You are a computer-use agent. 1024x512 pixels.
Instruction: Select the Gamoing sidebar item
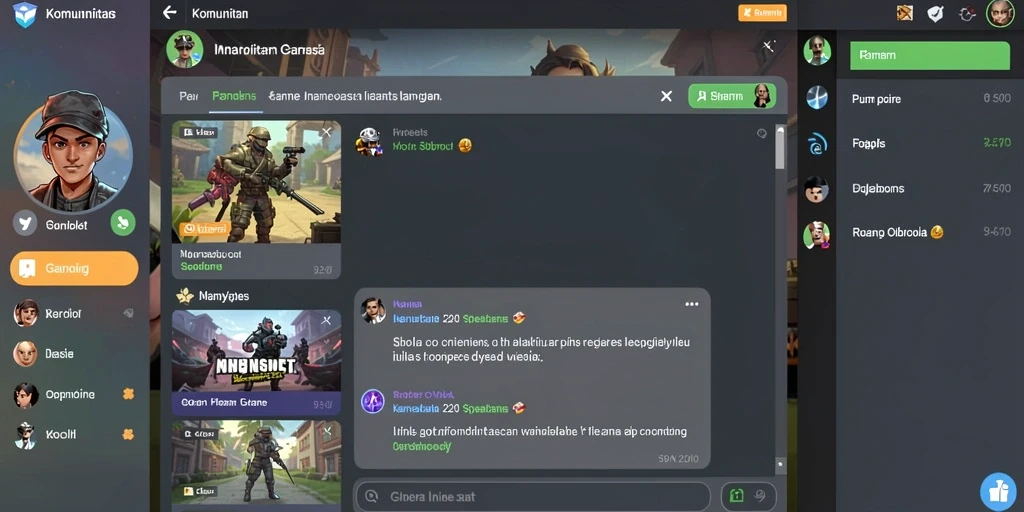click(x=74, y=268)
